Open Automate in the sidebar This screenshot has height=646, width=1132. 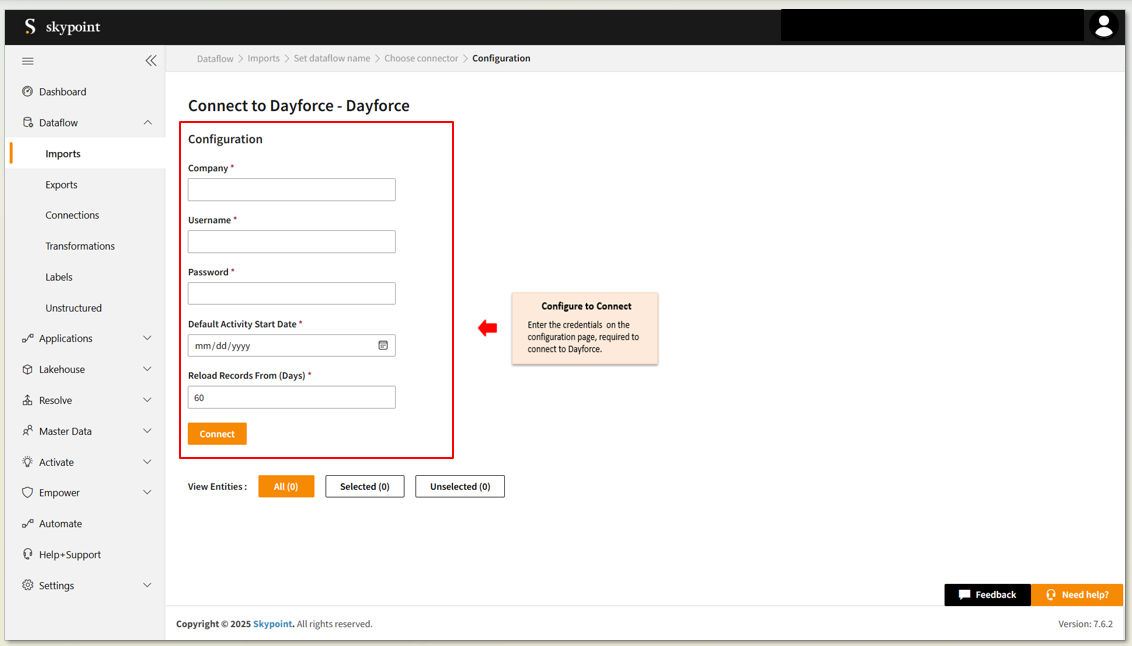tap(61, 524)
